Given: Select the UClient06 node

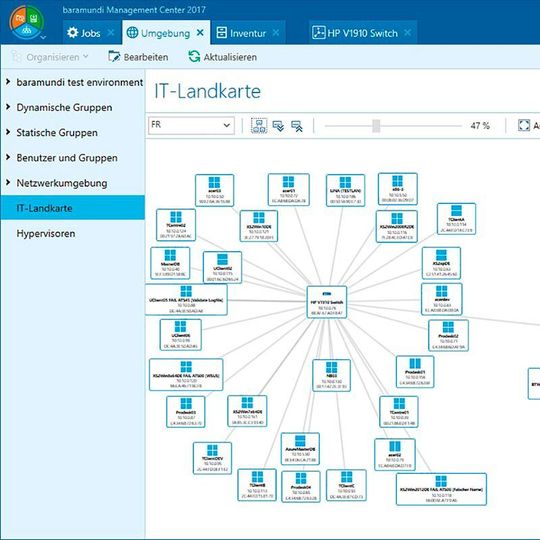Looking at the screenshot, I should tap(180, 335).
